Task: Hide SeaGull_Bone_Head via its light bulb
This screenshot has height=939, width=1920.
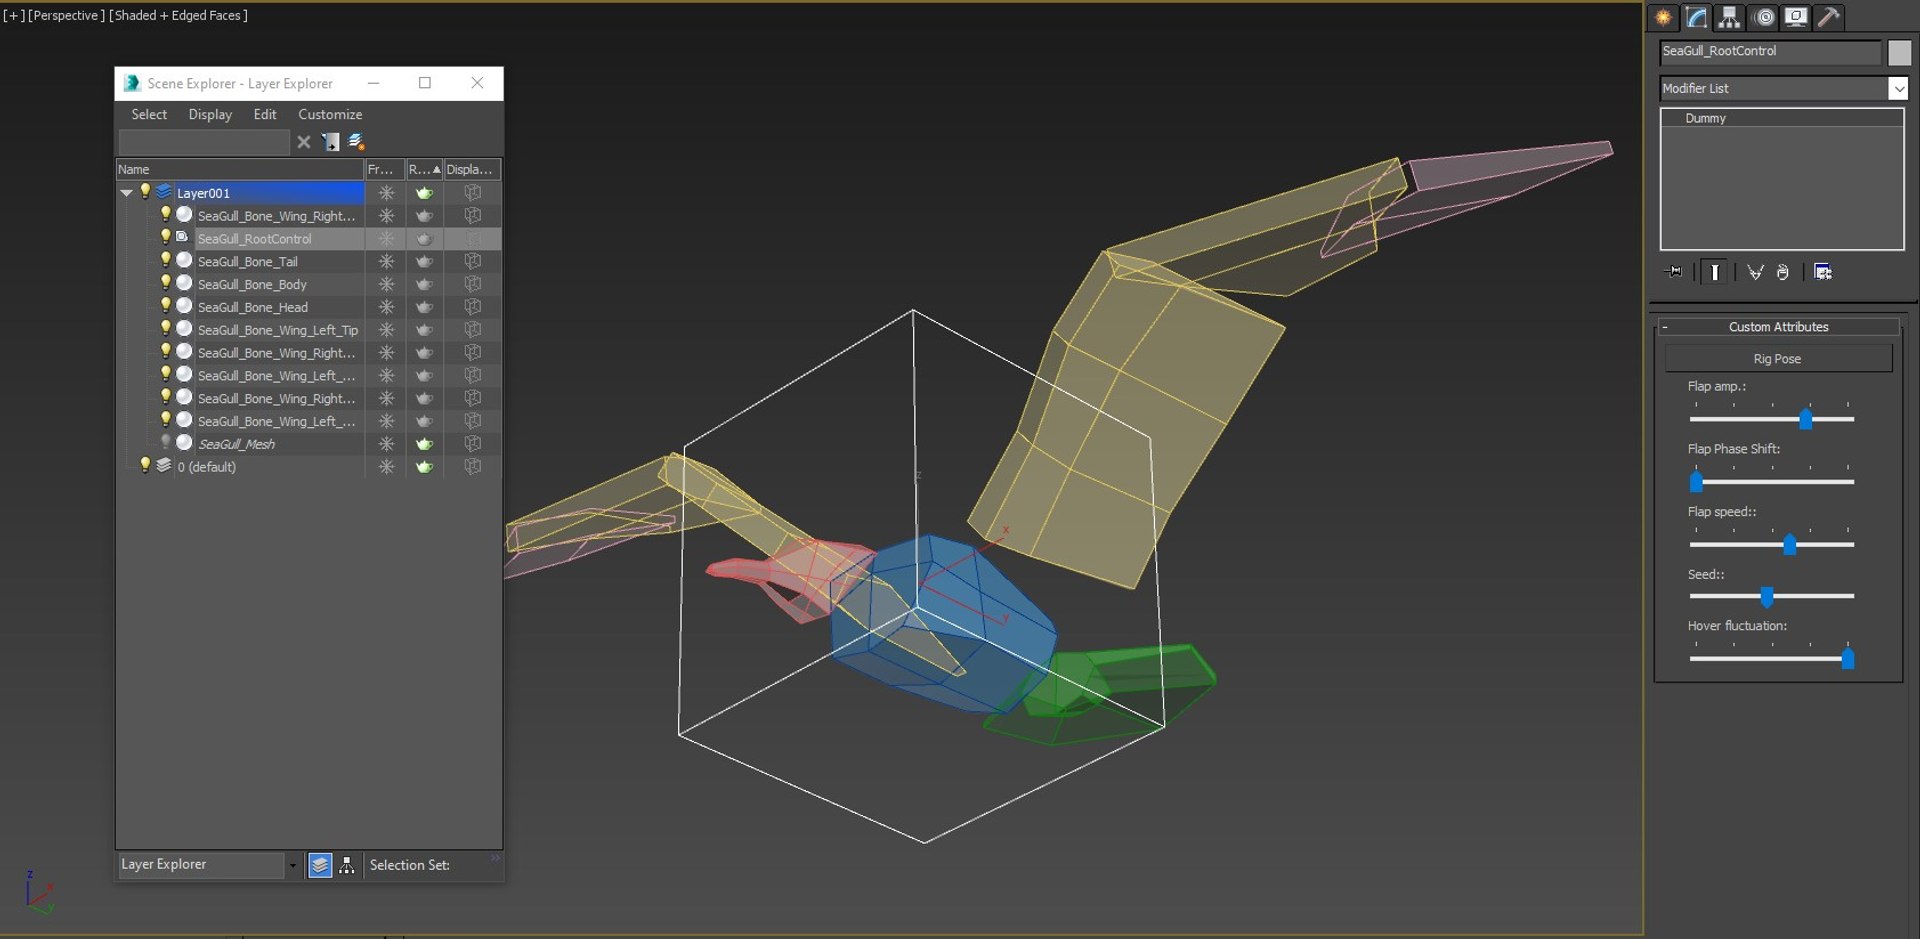Action: 166,306
